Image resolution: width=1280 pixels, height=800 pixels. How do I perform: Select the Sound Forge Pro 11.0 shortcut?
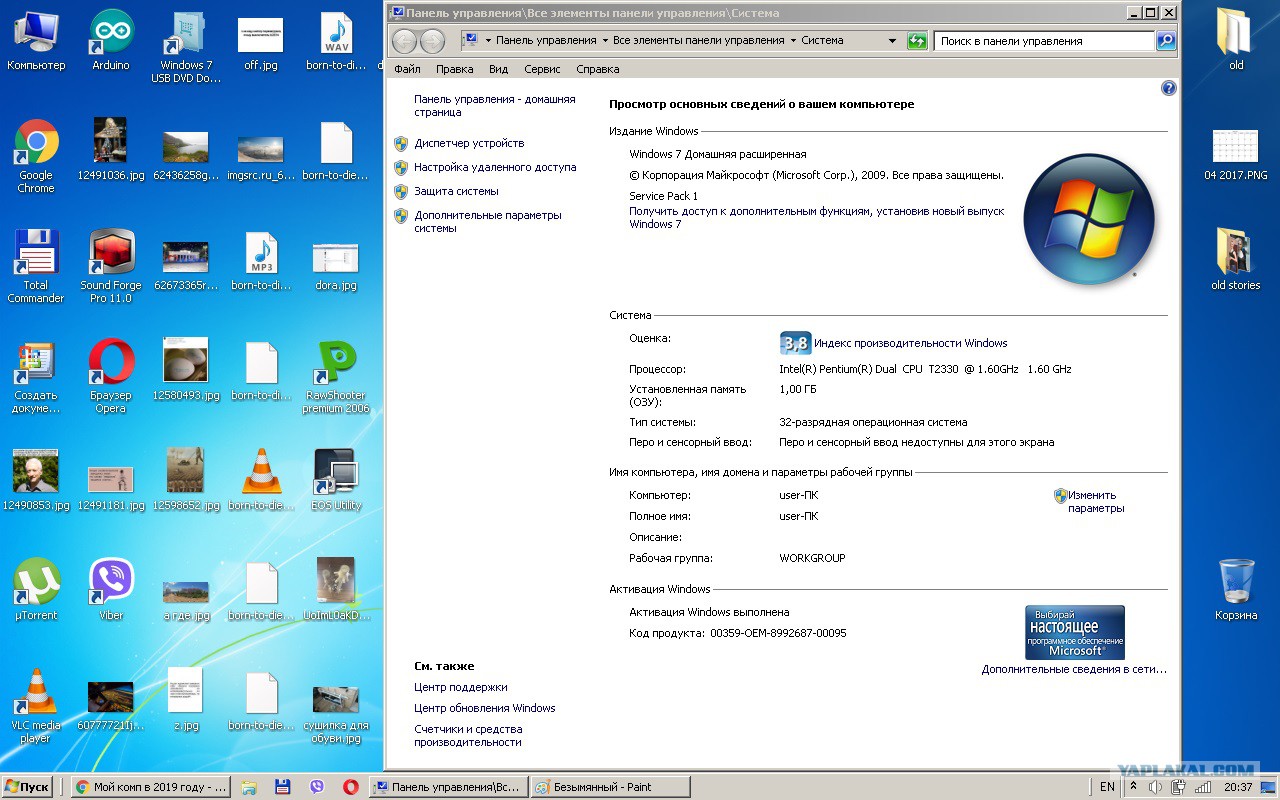pyautogui.click(x=111, y=267)
